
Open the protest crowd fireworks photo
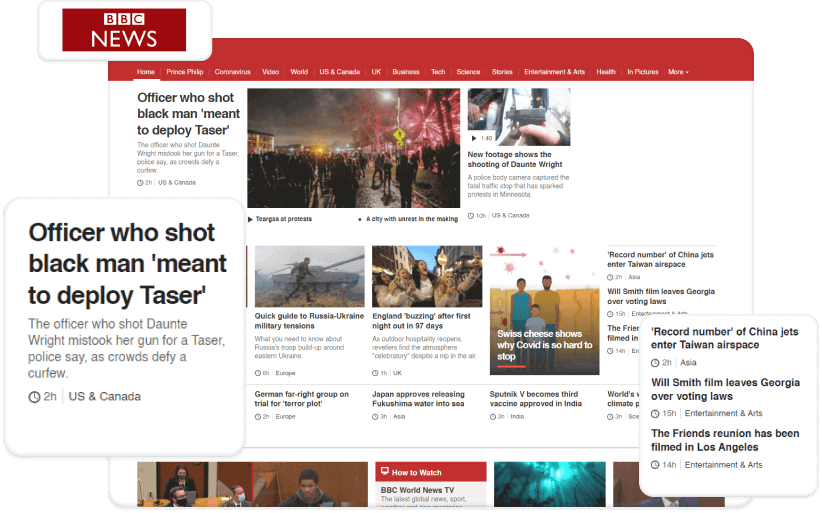pos(353,148)
